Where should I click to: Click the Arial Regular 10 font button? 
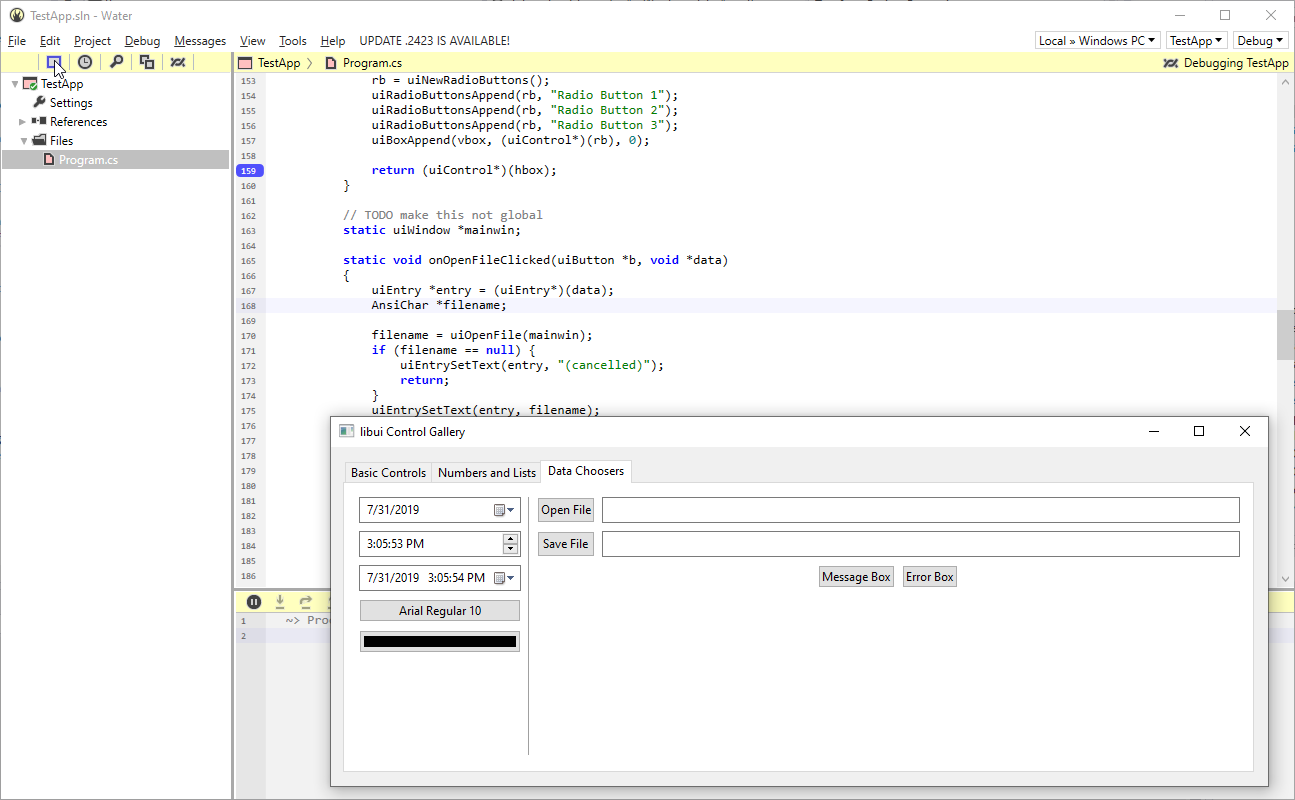[x=440, y=611]
